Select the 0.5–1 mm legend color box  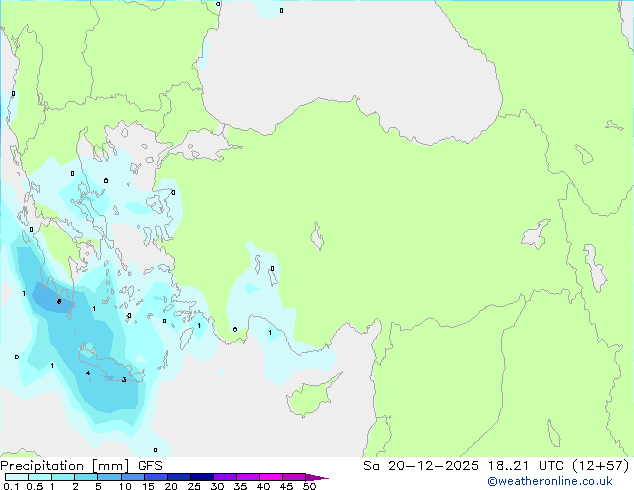40,477
